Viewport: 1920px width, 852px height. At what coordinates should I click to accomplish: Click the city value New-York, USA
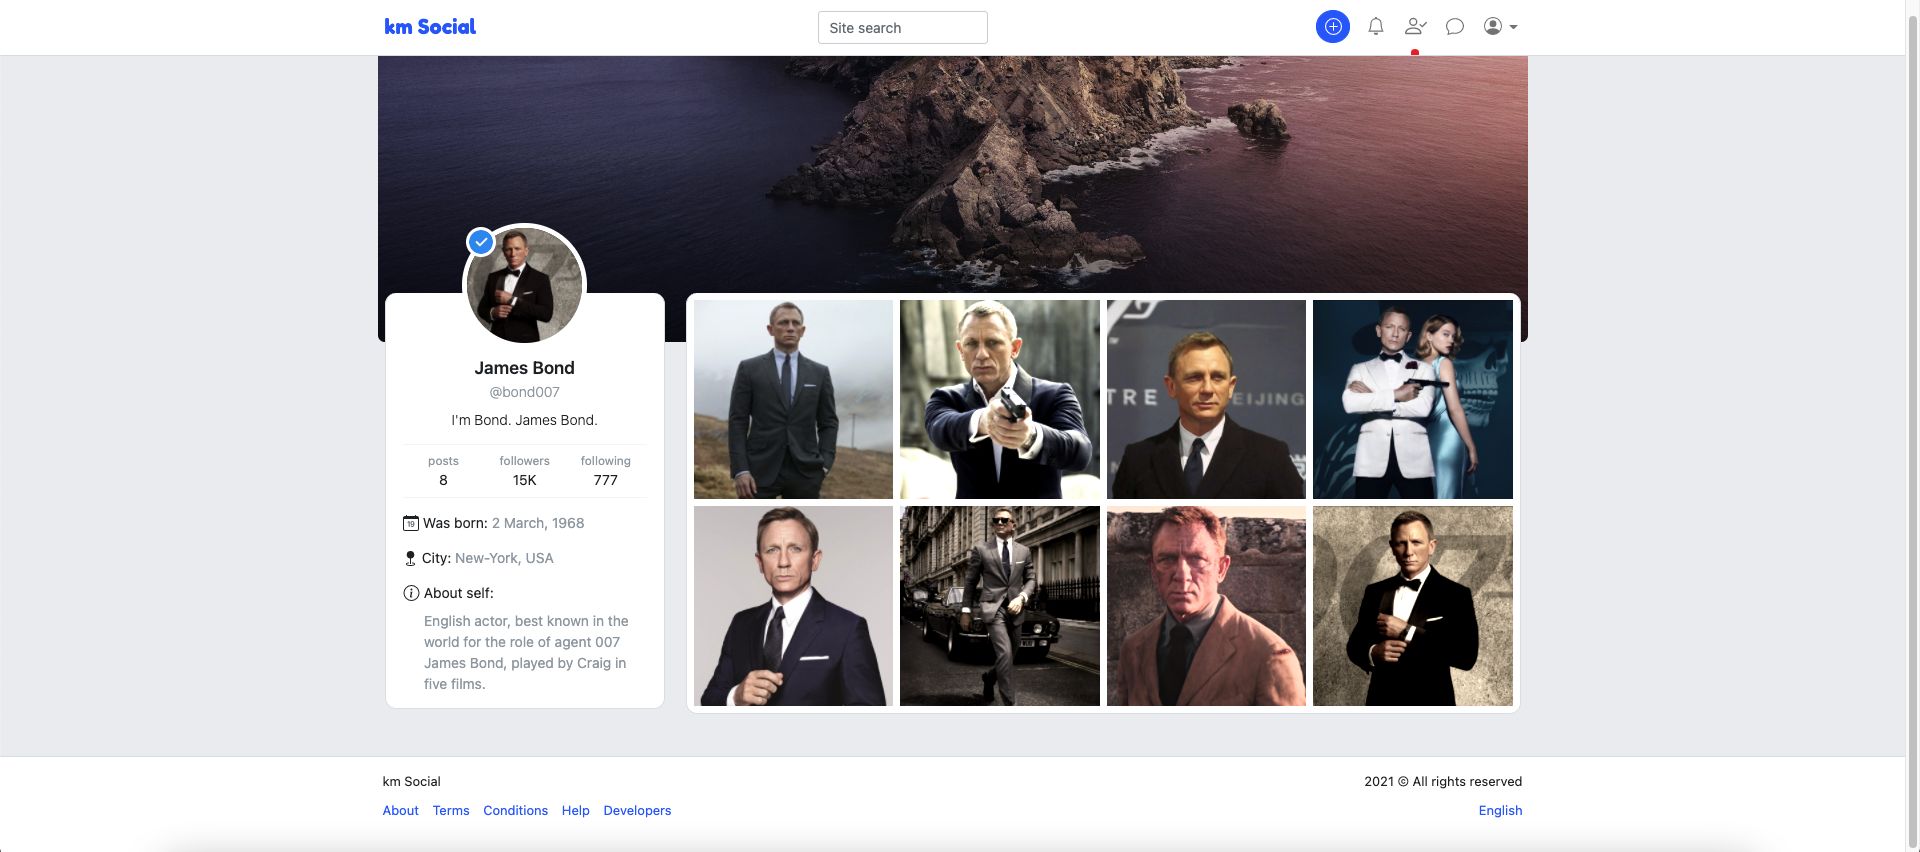click(x=504, y=558)
